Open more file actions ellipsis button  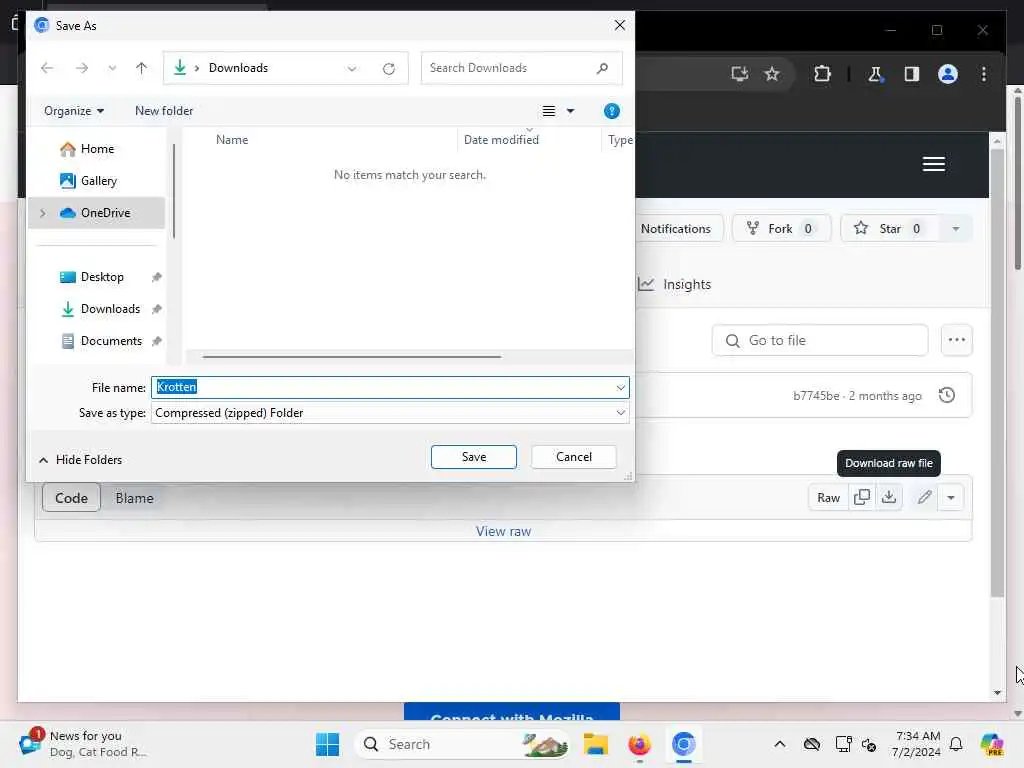pyautogui.click(x=956, y=340)
